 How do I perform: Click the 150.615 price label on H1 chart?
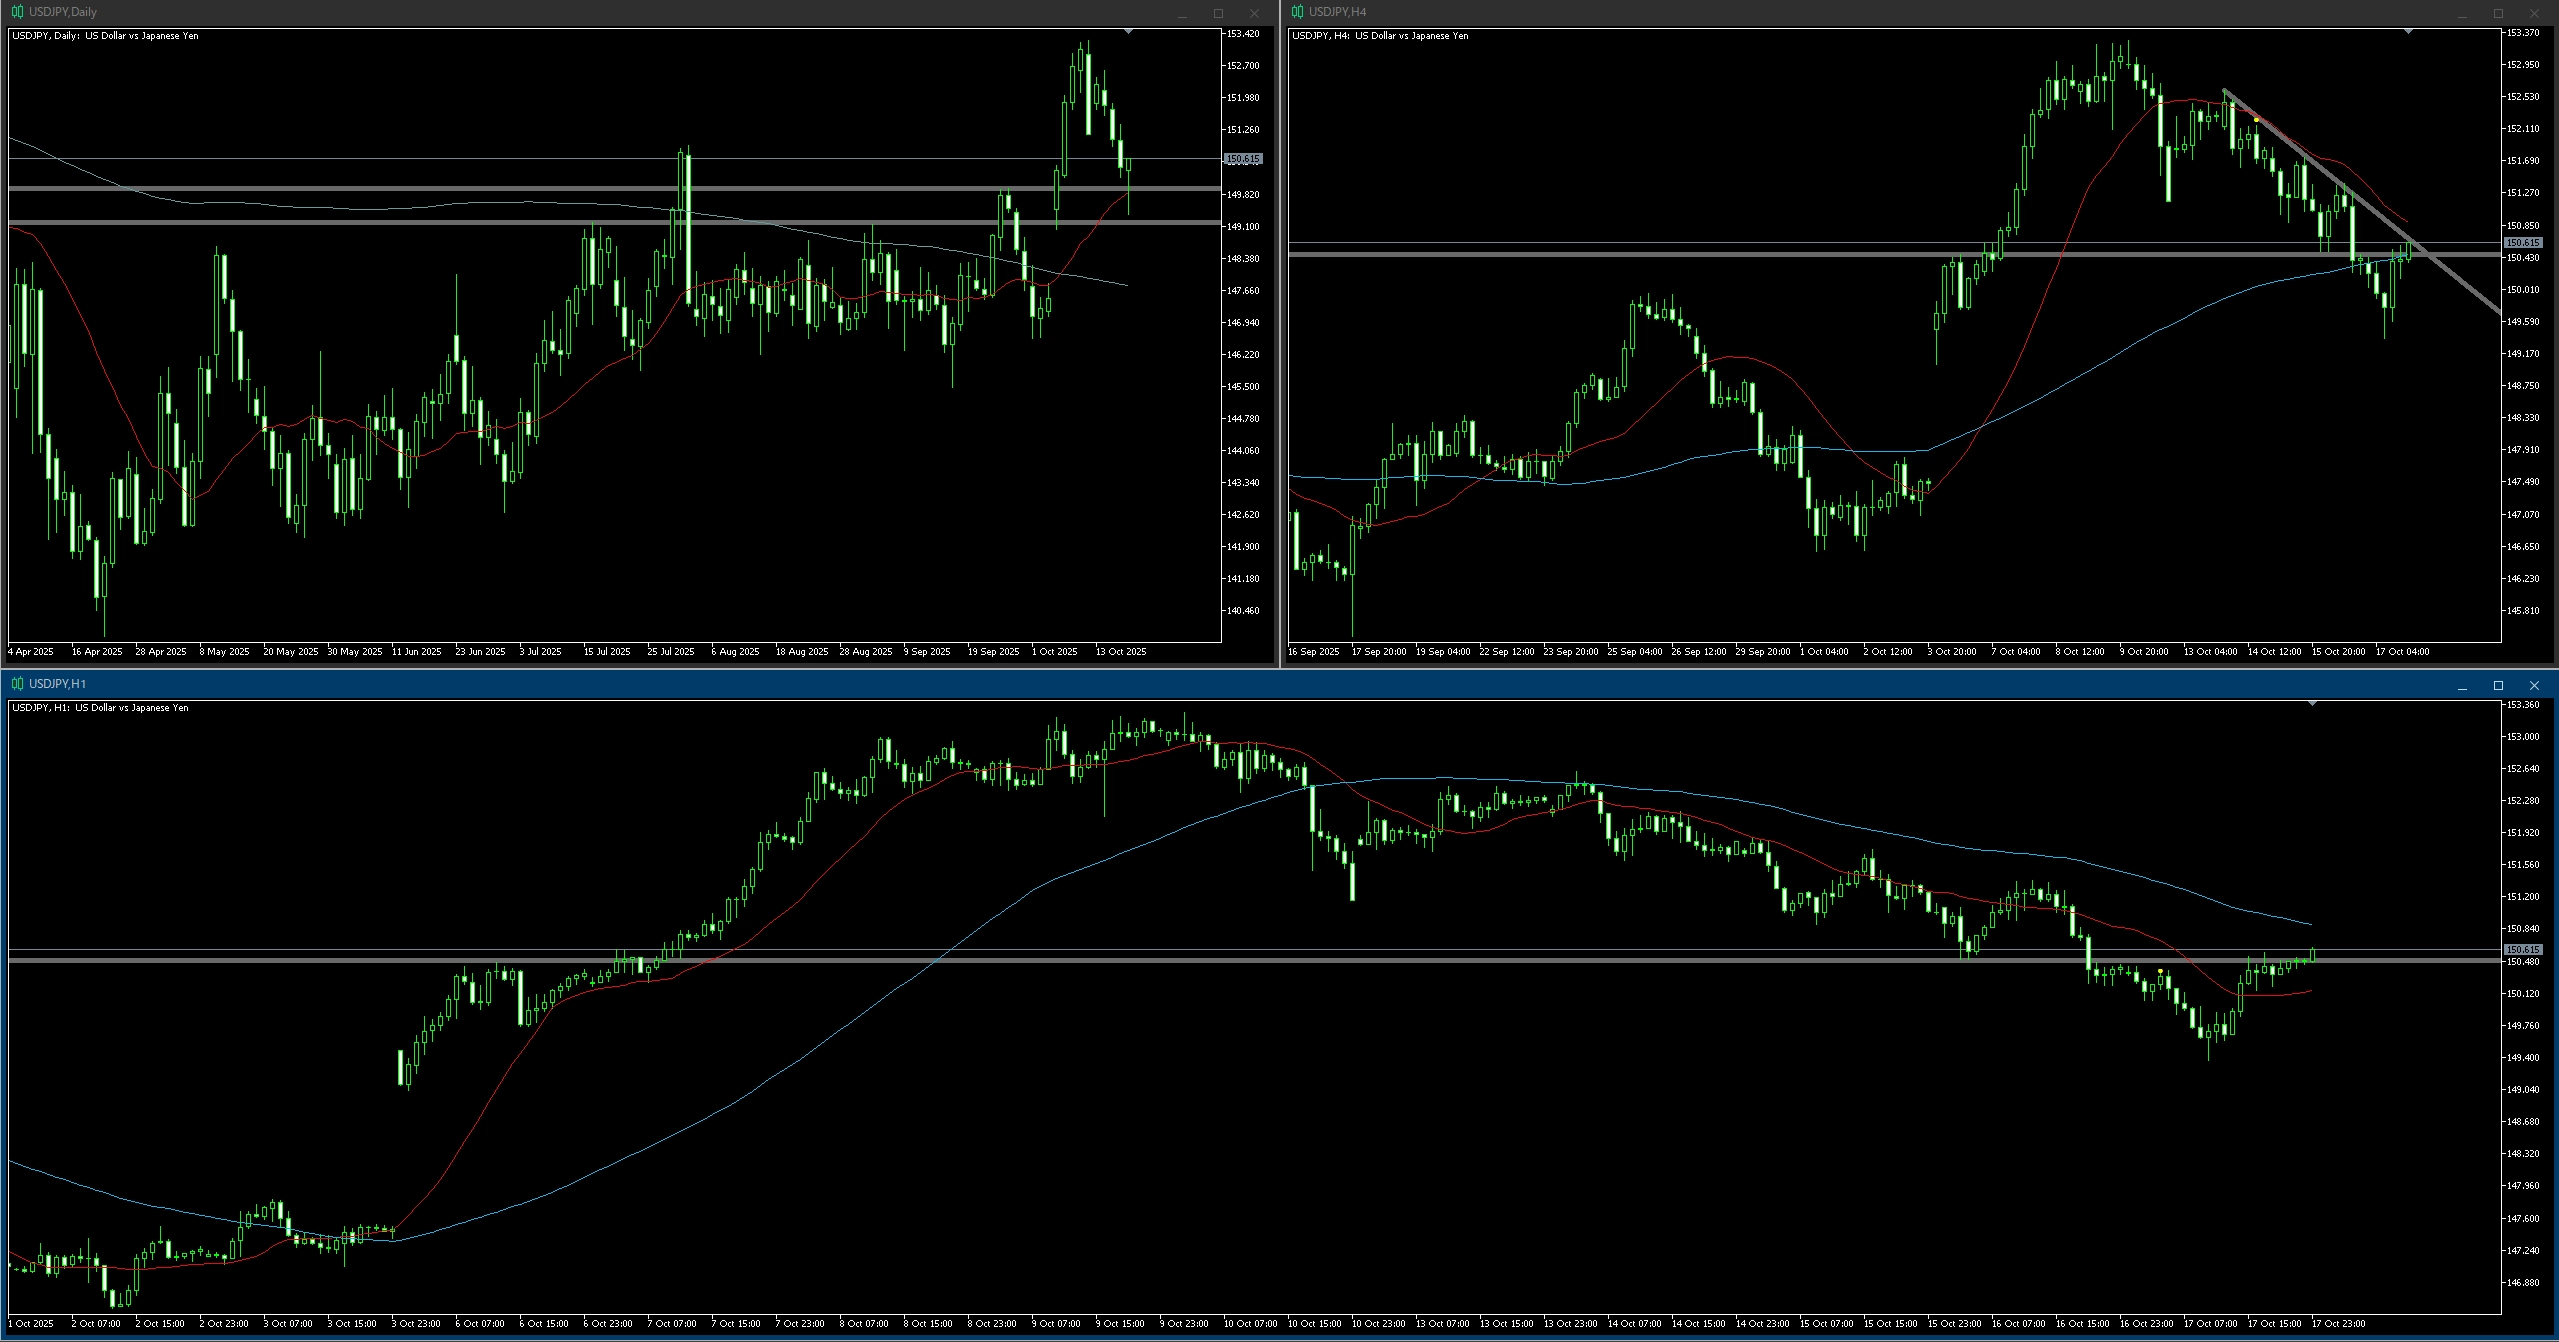tap(2522, 949)
